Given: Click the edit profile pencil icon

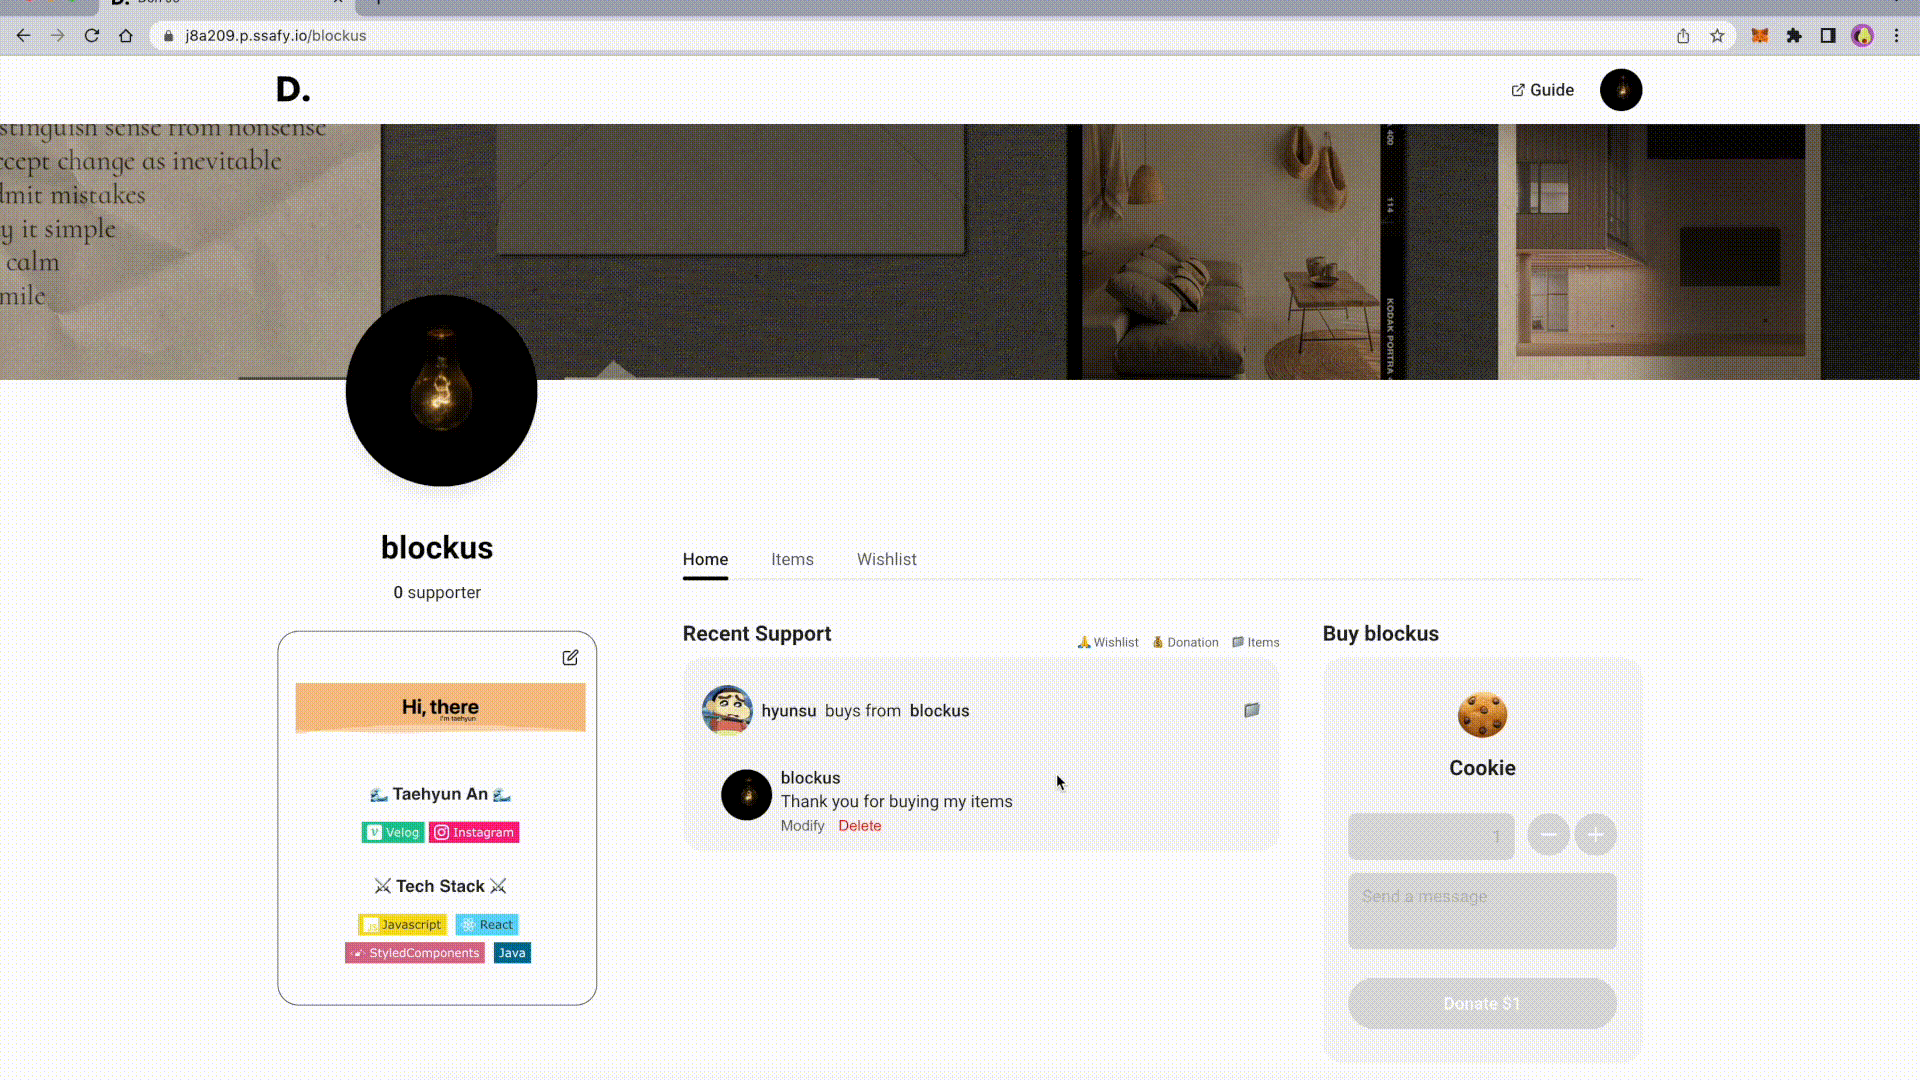Looking at the screenshot, I should [570, 657].
